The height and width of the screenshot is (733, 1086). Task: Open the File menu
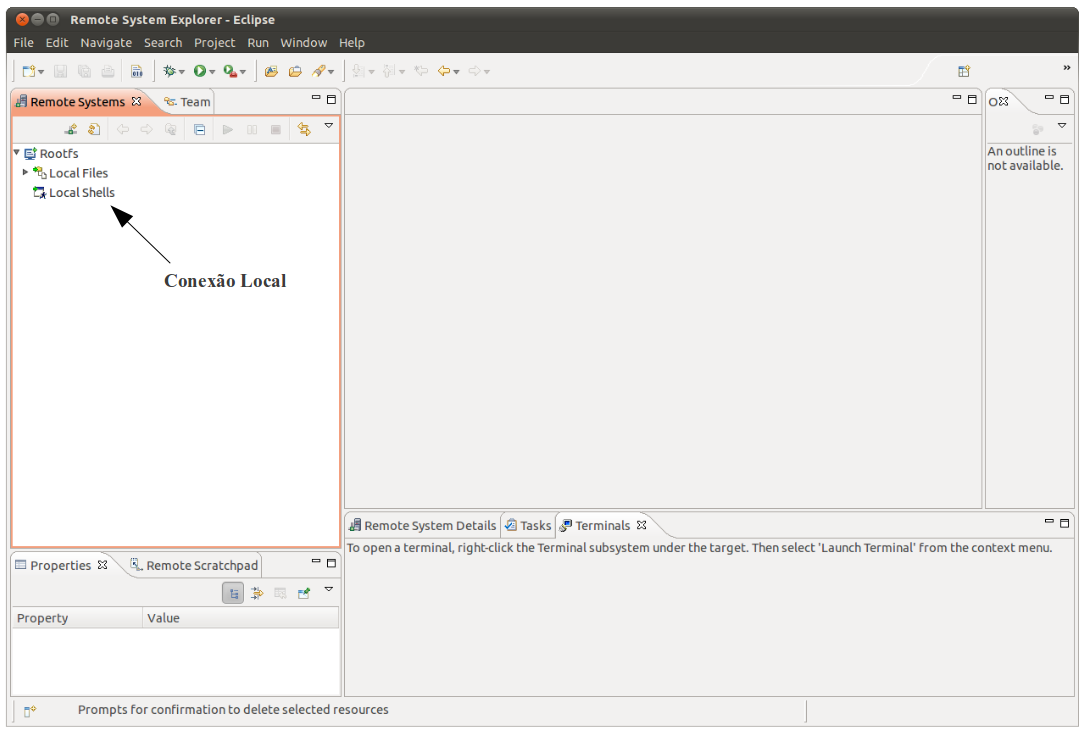(24, 43)
